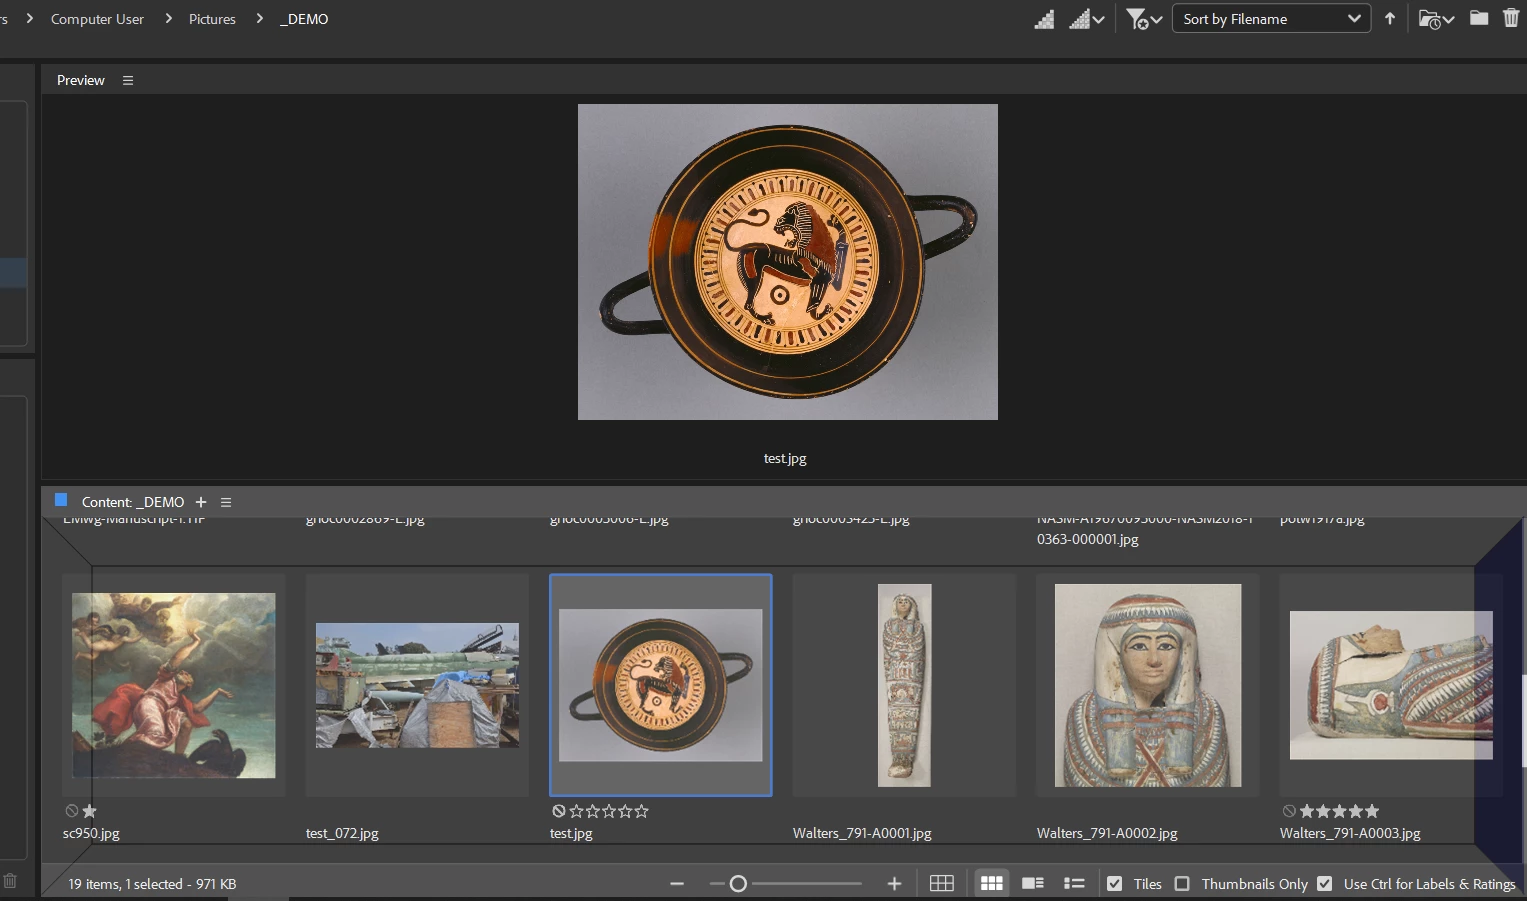The height and width of the screenshot is (901, 1527).
Task: Click the thumbnail size slider handle
Action: tap(738, 884)
